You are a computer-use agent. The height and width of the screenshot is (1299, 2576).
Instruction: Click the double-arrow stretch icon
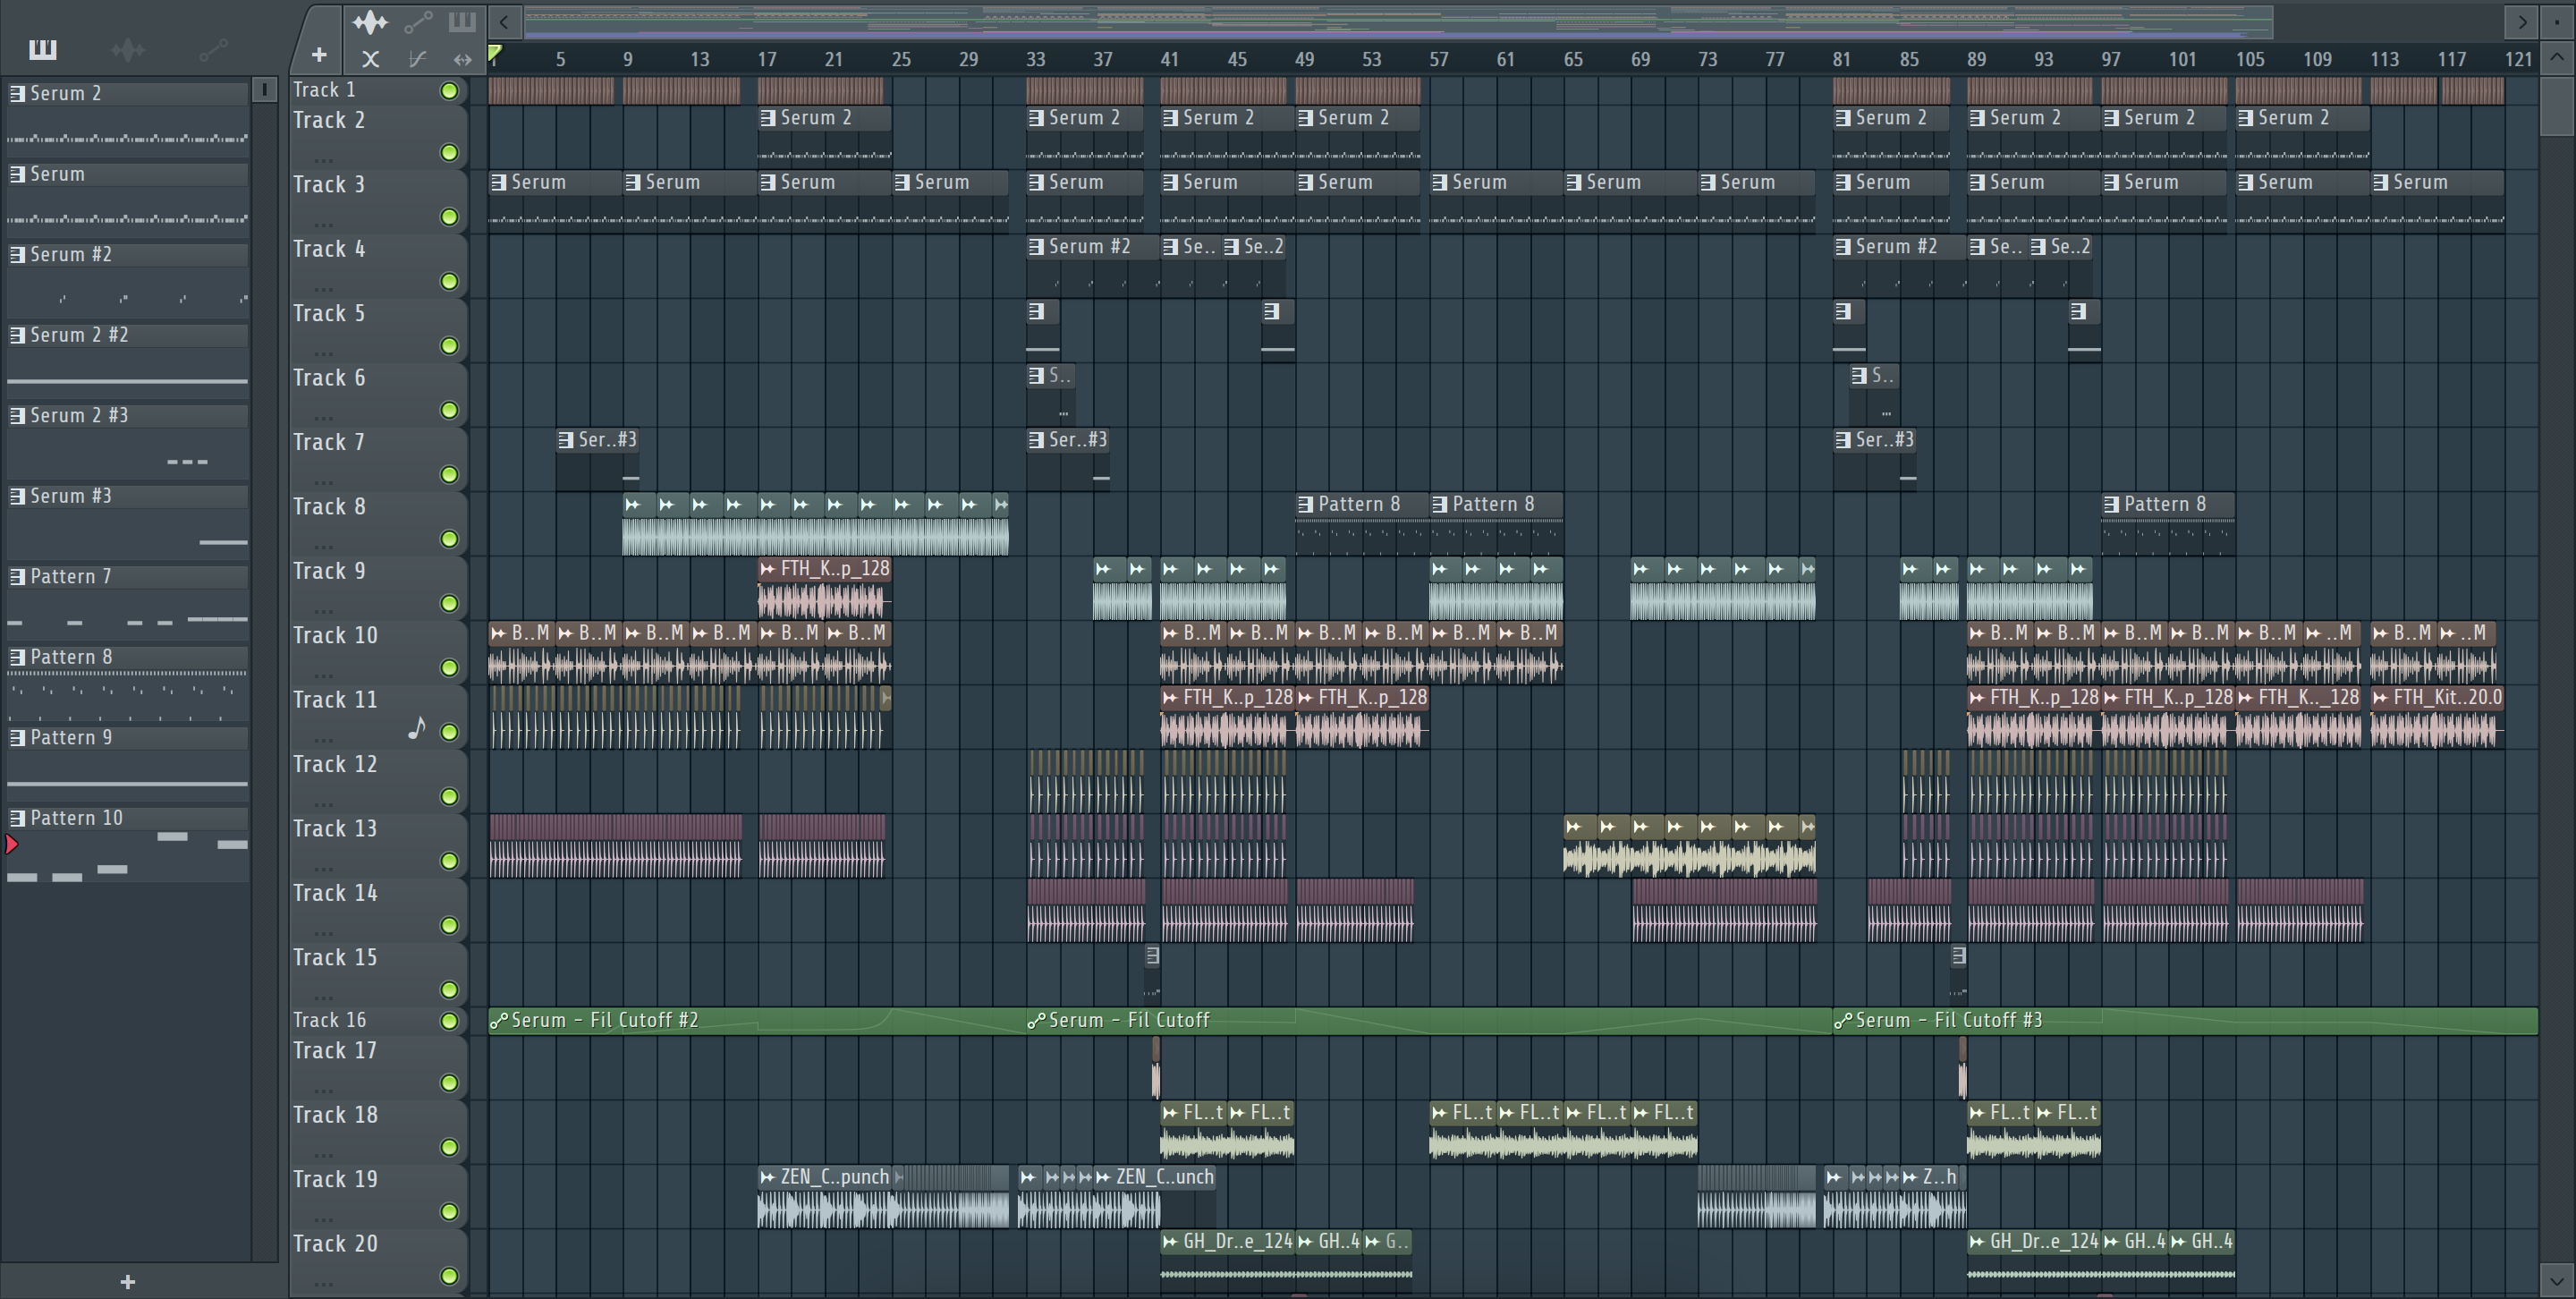(x=462, y=59)
